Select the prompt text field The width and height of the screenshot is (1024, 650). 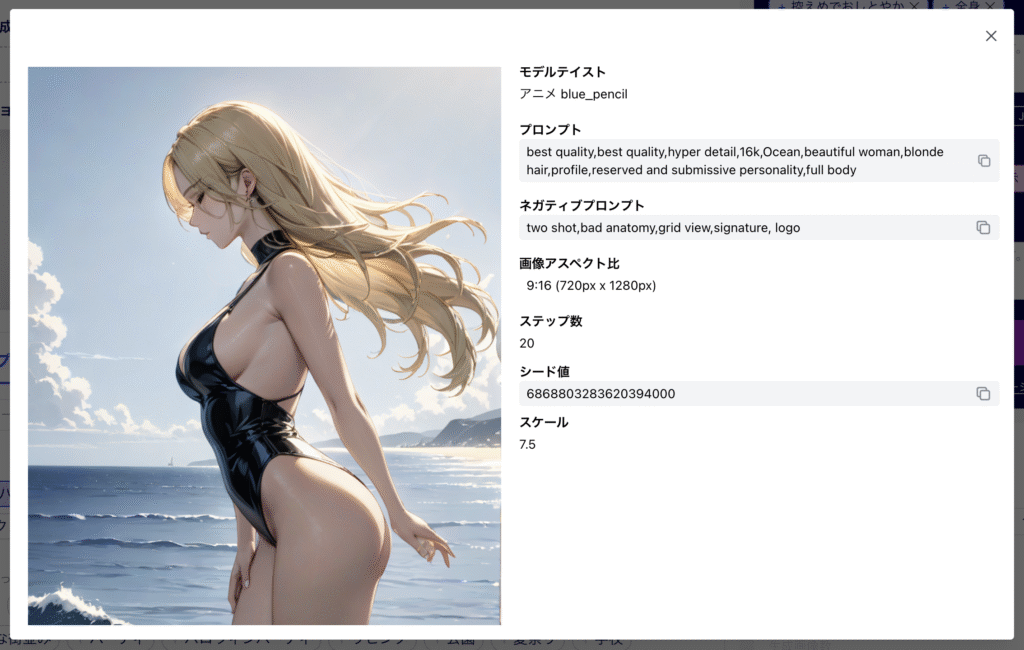click(x=759, y=161)
